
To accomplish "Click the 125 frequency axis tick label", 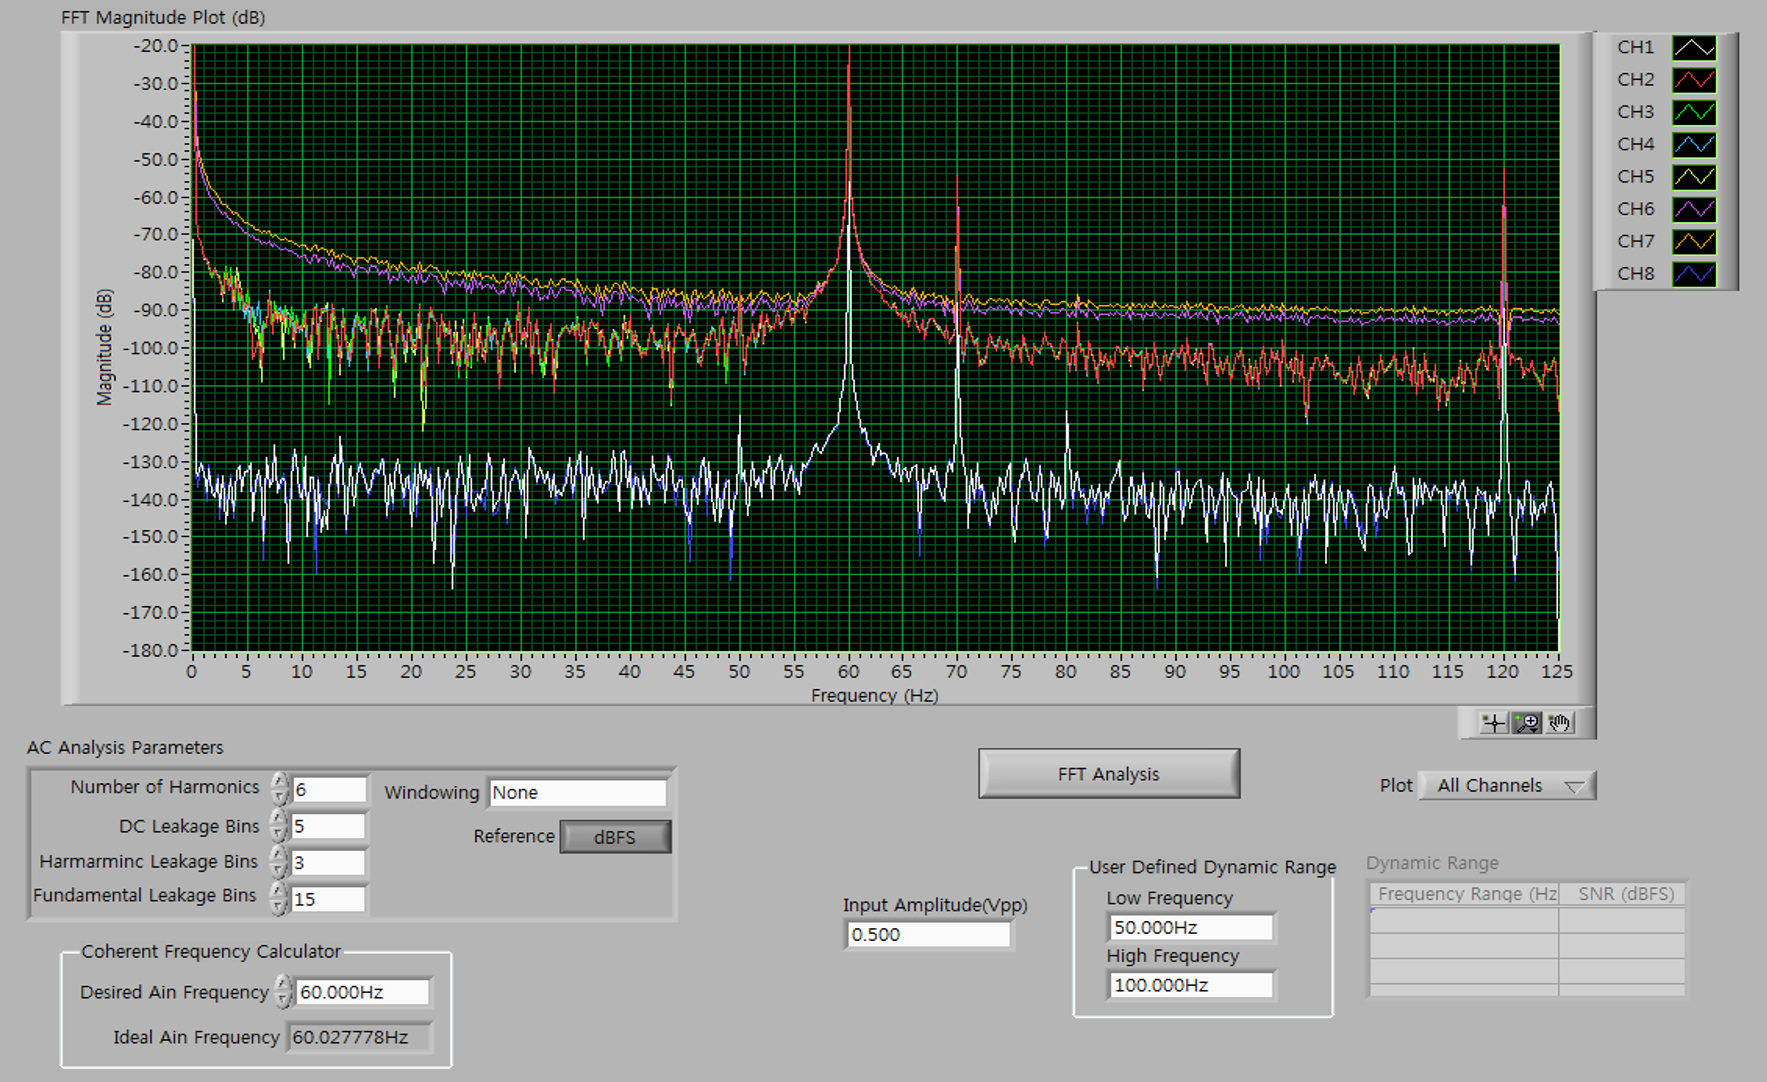I will 1556,672.
